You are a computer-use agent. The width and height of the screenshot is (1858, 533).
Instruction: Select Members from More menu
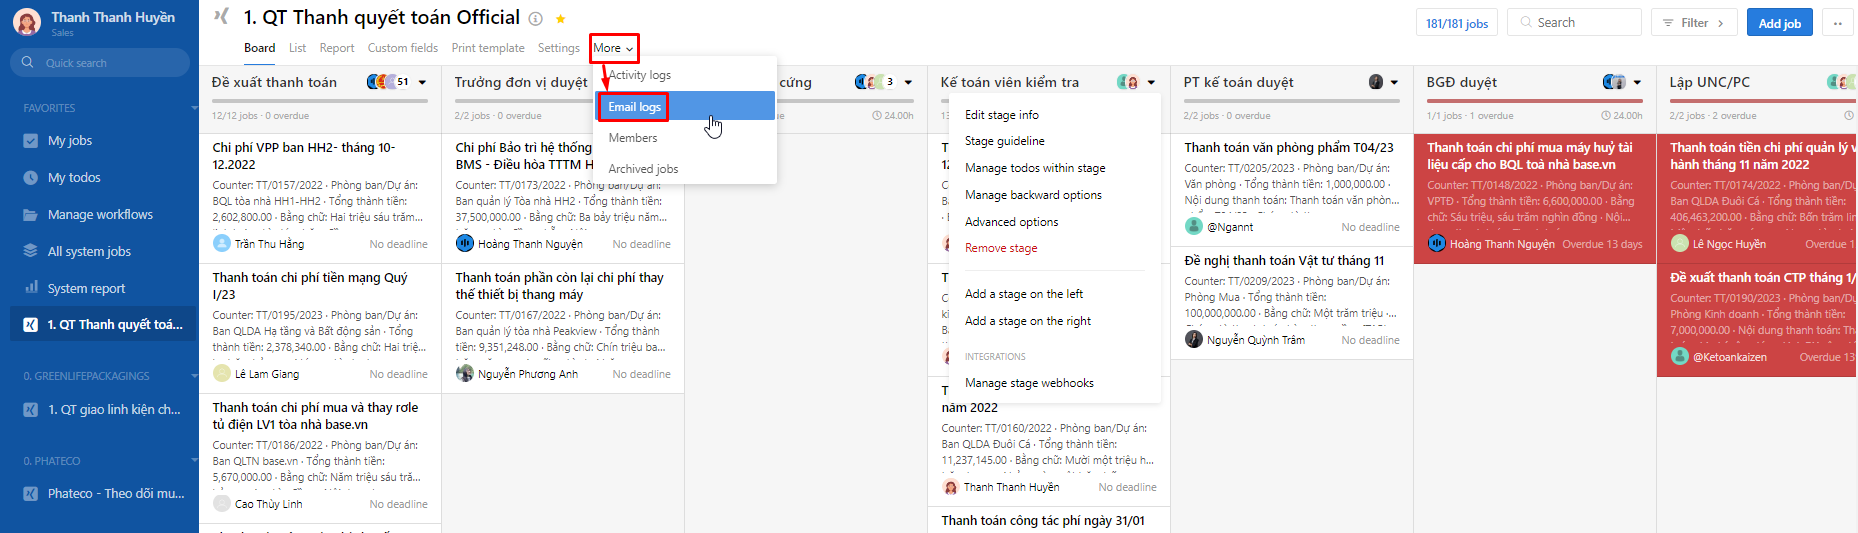point(685,138)
